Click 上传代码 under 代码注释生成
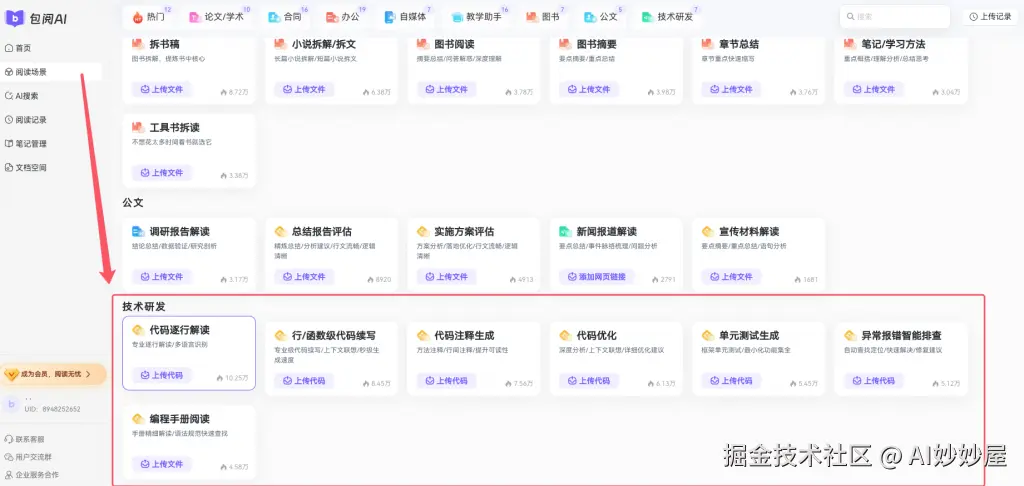 pos(447,380)
